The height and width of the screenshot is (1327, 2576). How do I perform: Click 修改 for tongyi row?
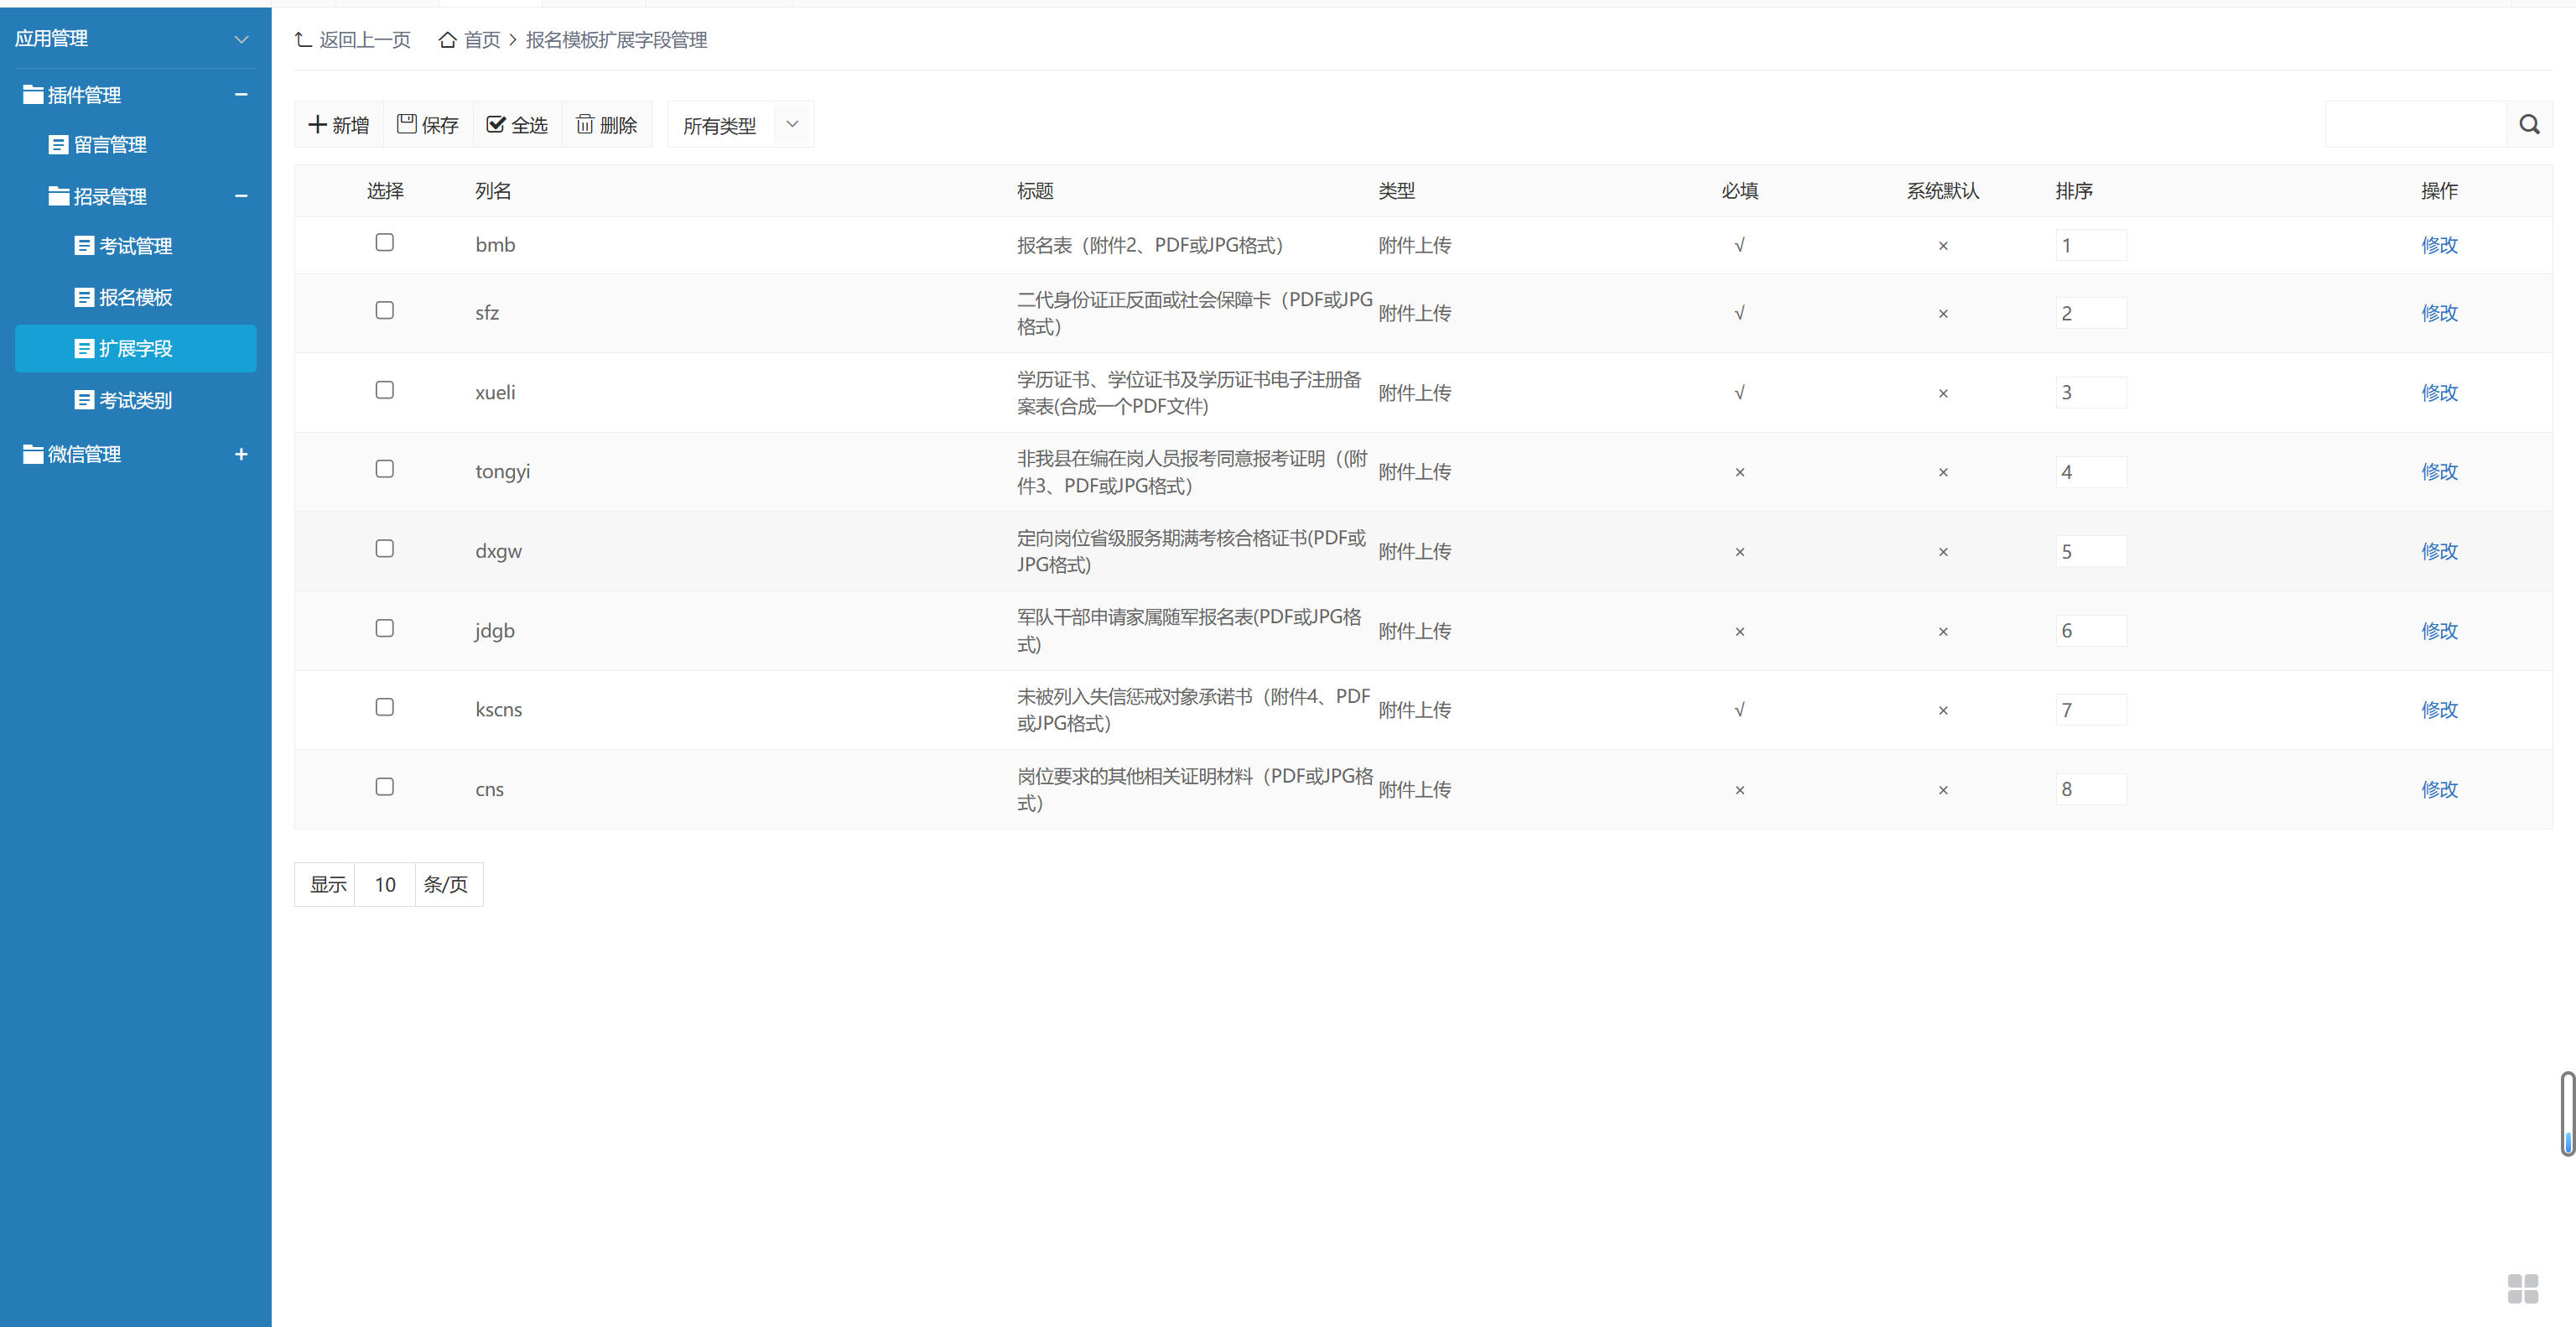[x=2439, y=471]
